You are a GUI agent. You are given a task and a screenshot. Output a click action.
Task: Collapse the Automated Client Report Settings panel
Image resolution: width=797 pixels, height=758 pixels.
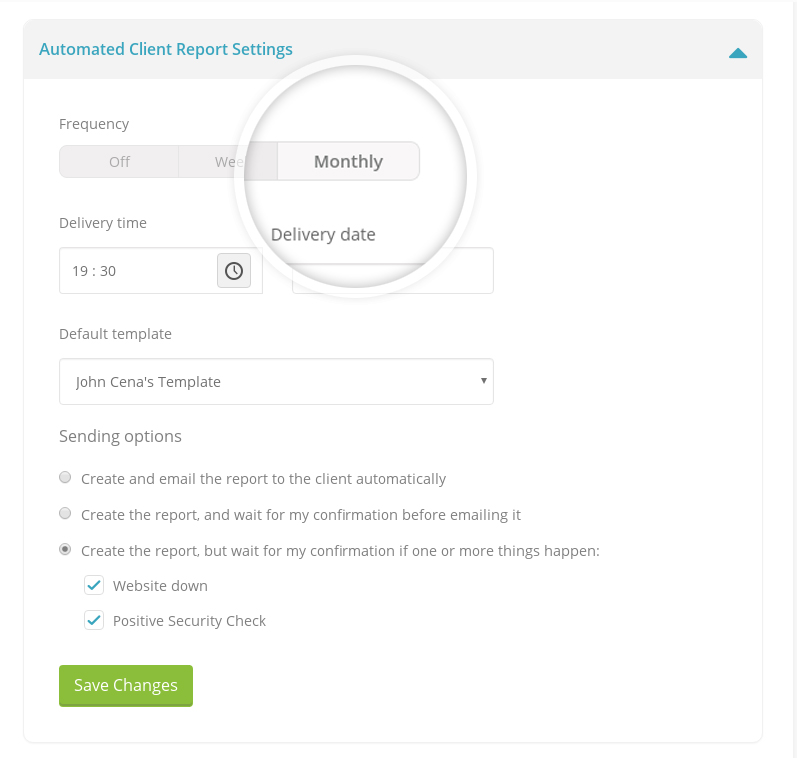click(x=738, y=52)
